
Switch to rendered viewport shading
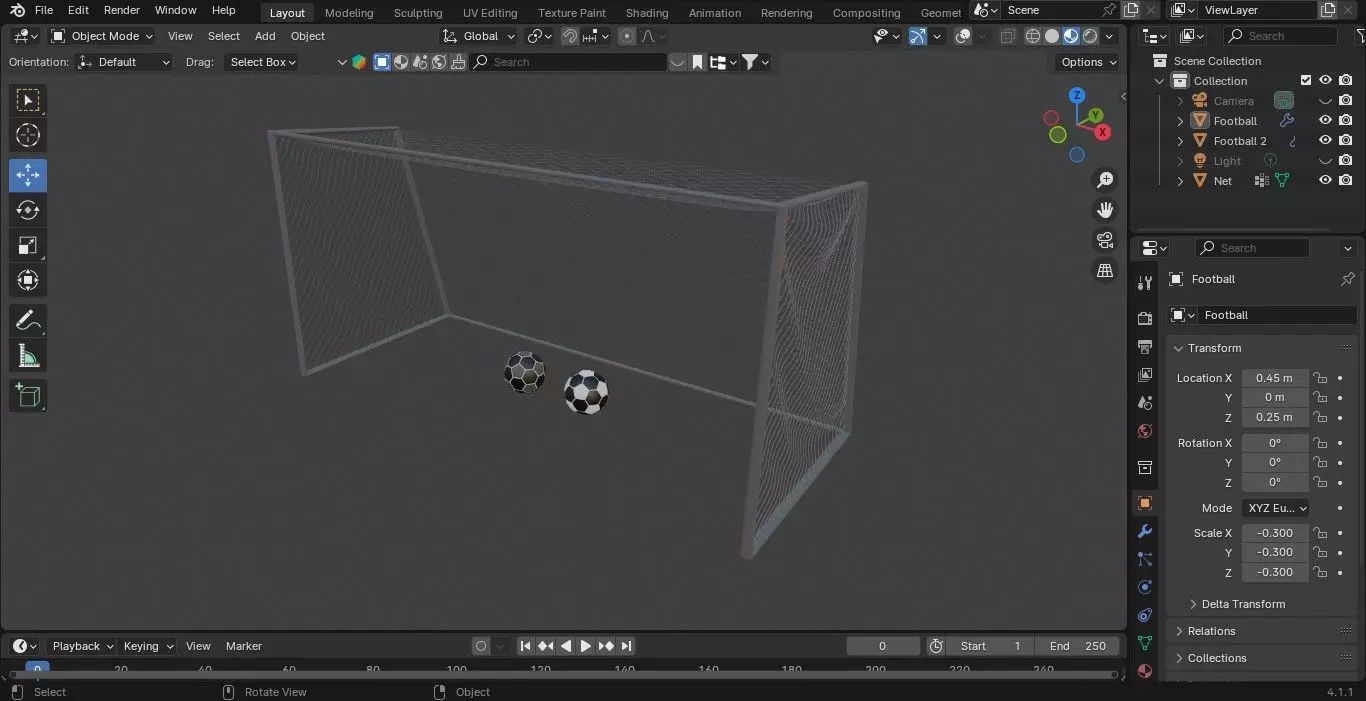point(1090,36)
